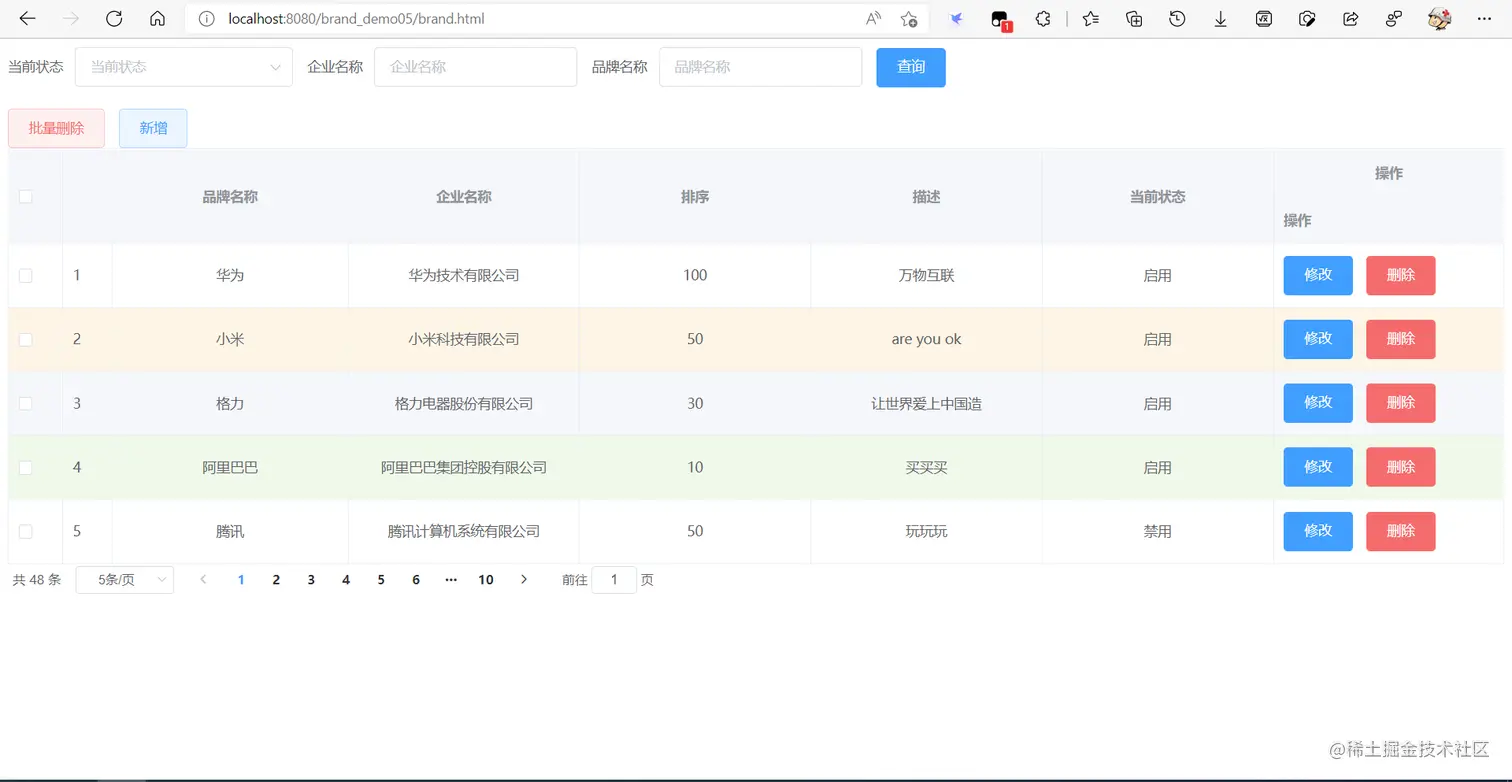1512x782 pixels.
Task: Click the browser address bar URL
Action: (x=356, y=19)
